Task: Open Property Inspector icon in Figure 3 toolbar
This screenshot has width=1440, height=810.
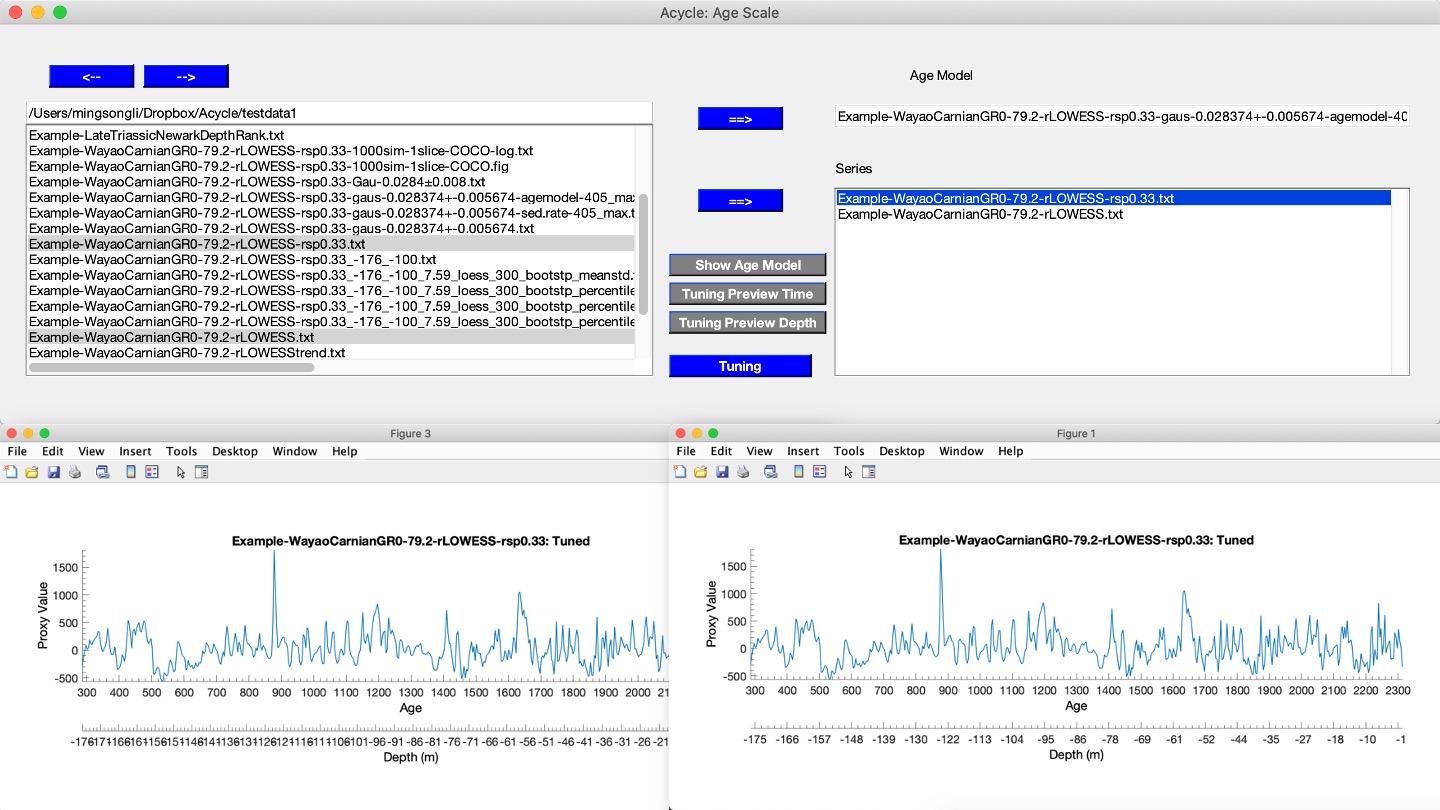Action: tap(201, 472)
